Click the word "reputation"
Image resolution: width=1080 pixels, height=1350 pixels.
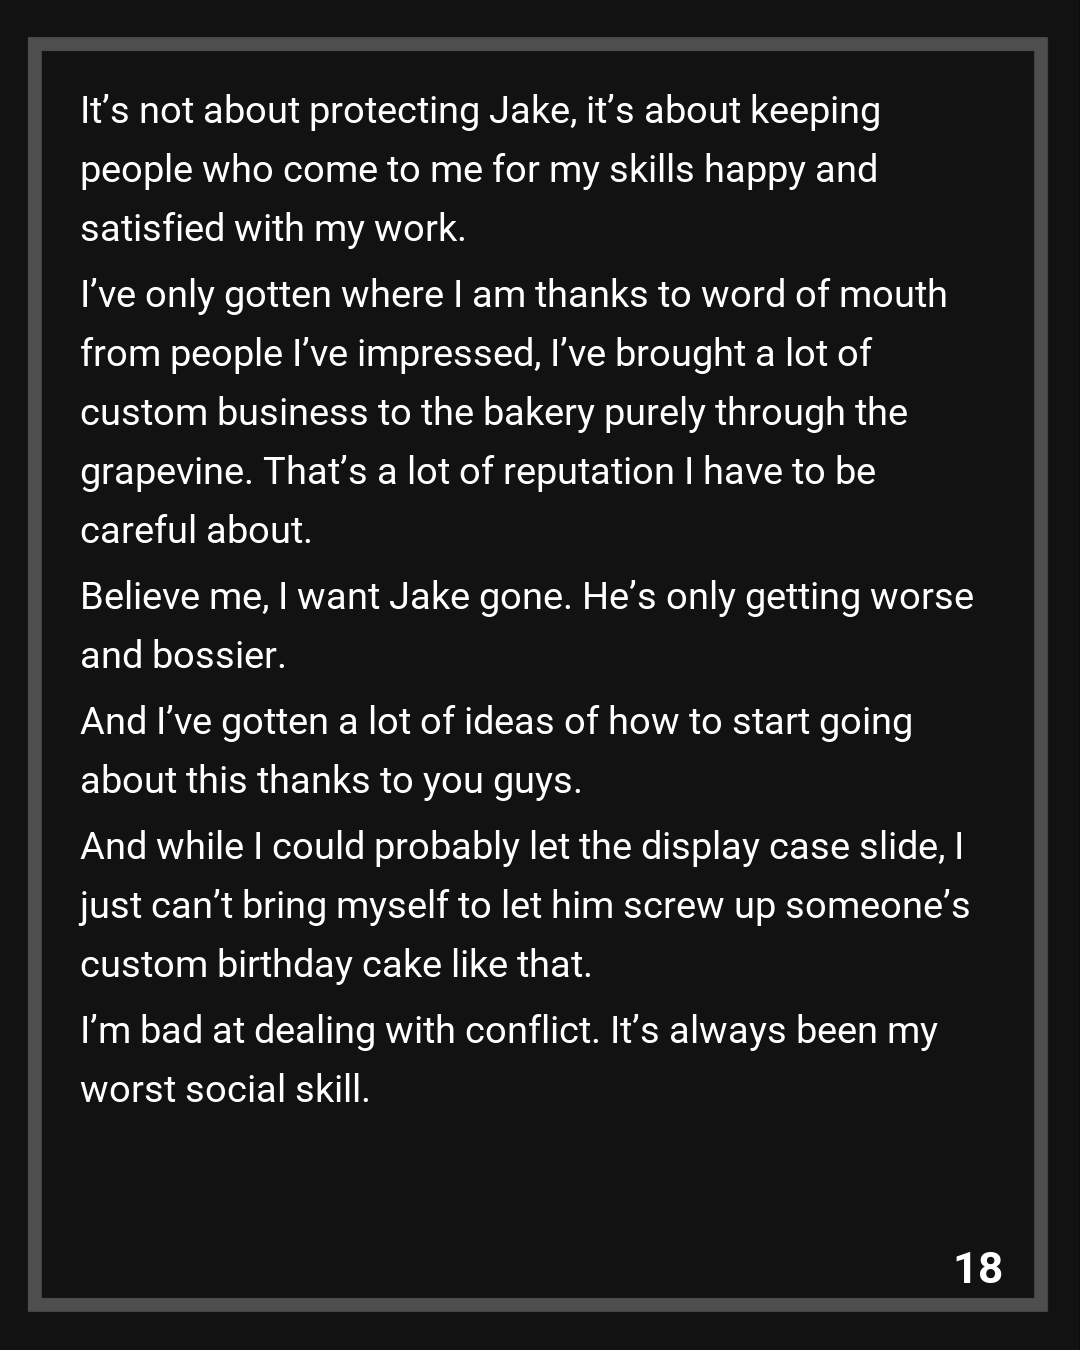(x=588, y=472)
